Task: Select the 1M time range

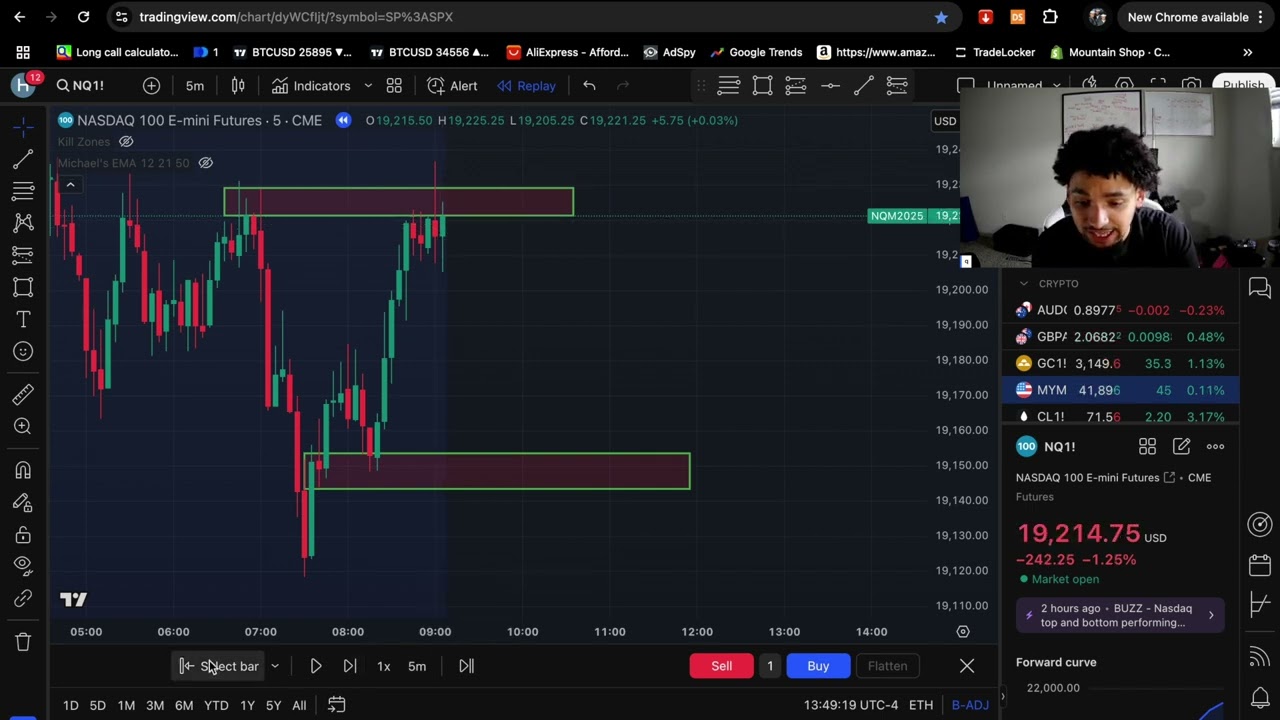Action: pyautogui.click(x=126, y=706)
